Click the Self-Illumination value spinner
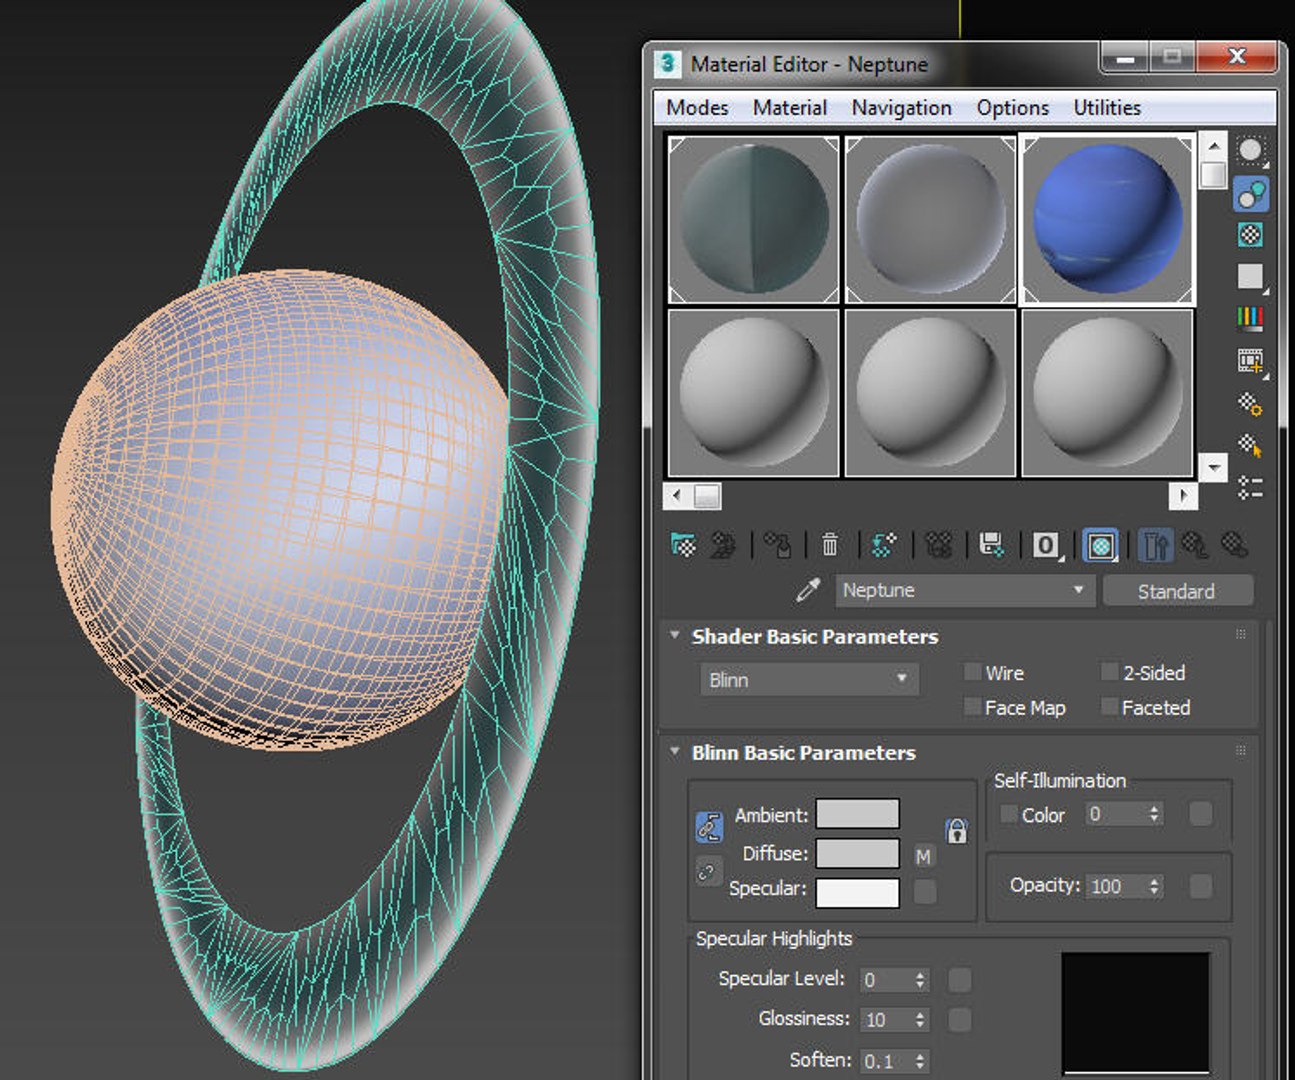This screenshot has width=1295, height=1080. click(1154, 814)
